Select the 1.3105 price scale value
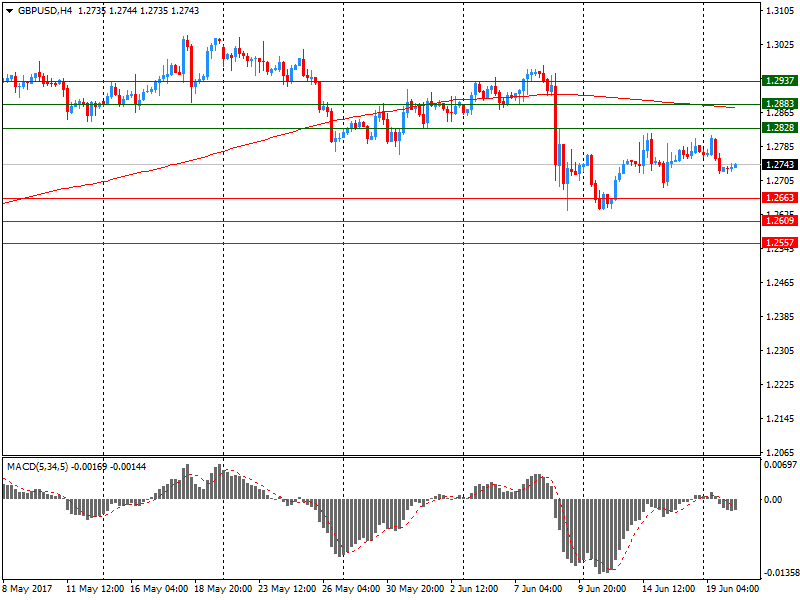 click(780, 11)
